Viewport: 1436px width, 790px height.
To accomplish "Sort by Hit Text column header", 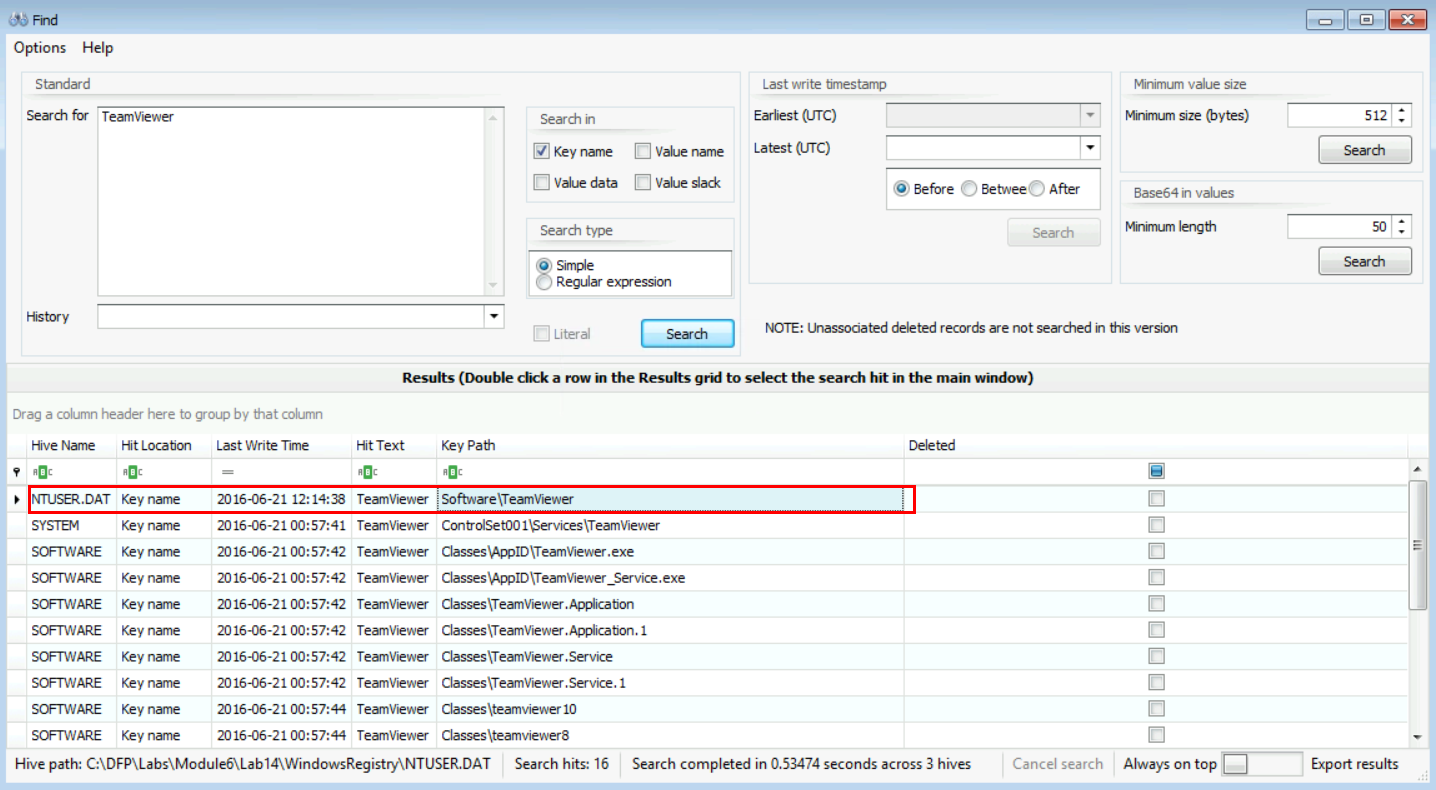I will 394,446.
